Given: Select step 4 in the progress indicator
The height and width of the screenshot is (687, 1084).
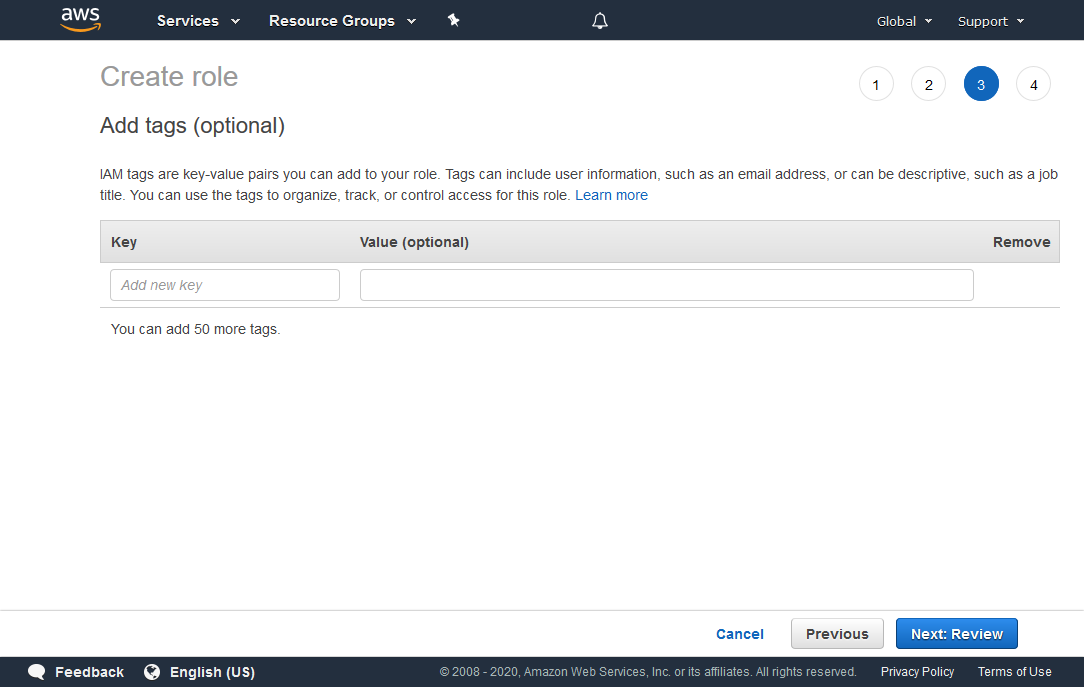Looking at the screenshot, I should pos(1033,84).
